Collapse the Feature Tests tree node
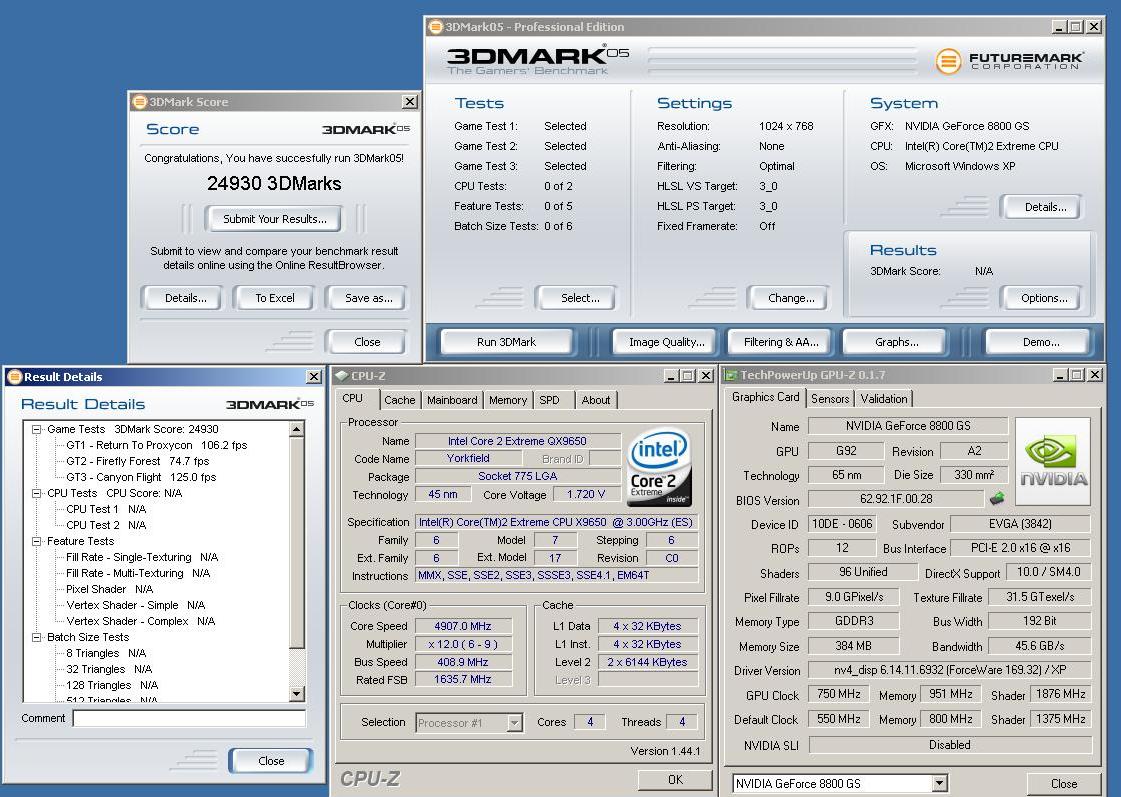1121x797 pixels. [36, 541]
